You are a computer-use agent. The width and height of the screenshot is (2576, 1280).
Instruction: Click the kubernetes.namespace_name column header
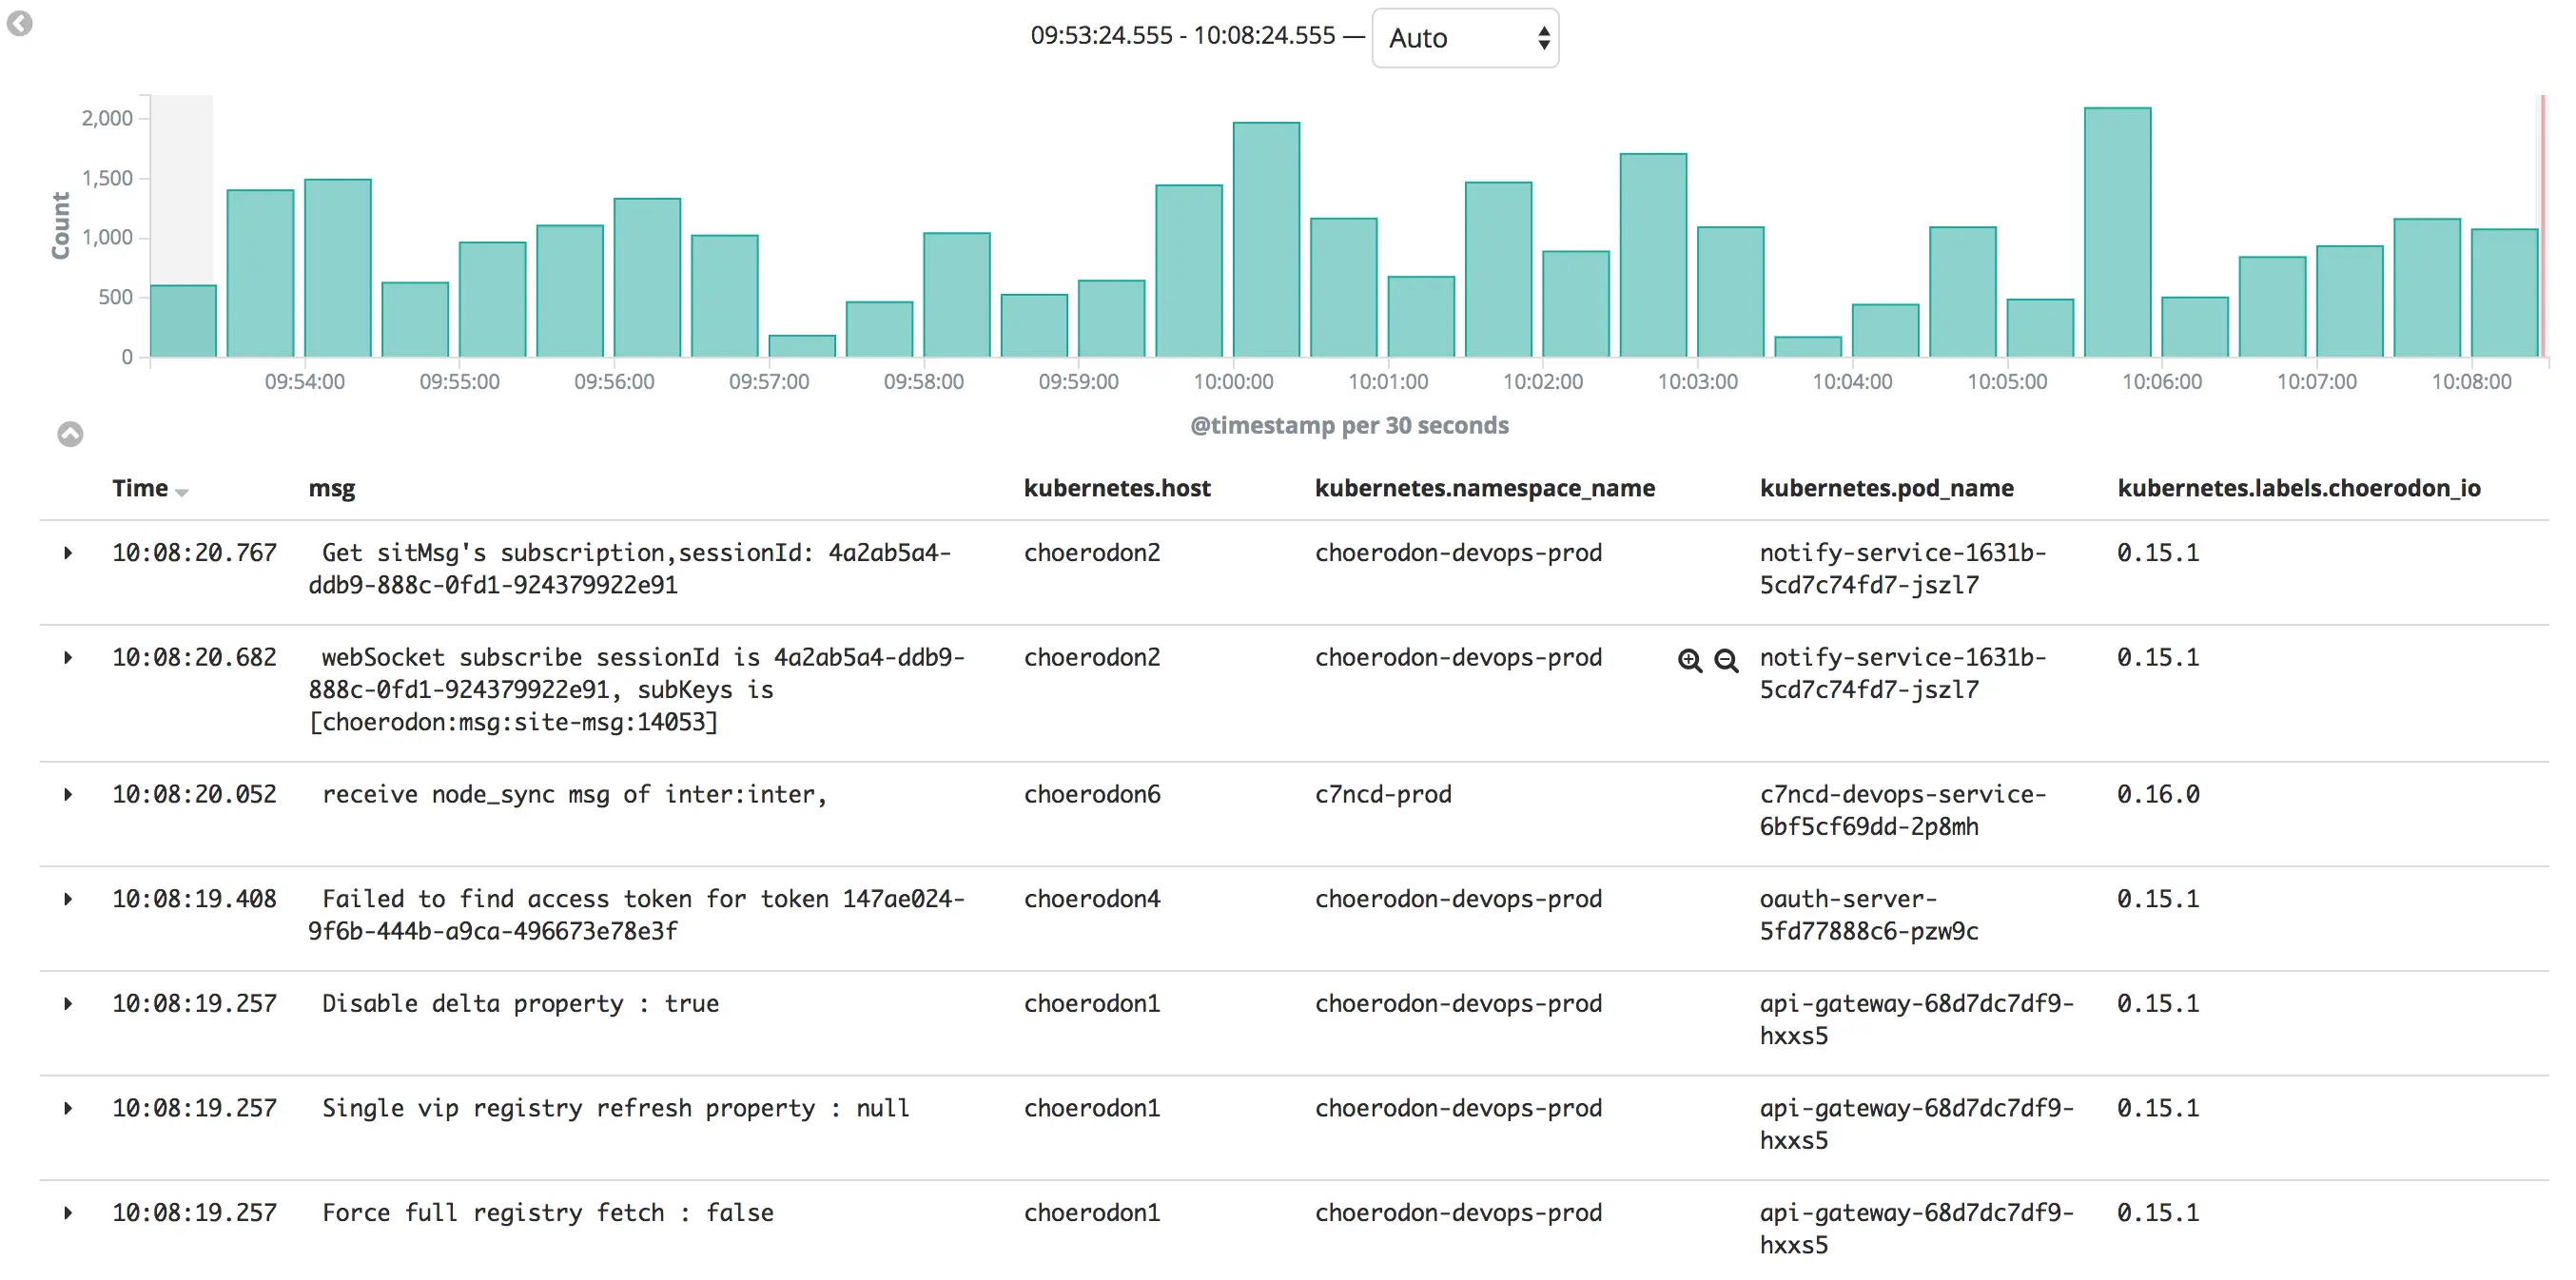(1484, 489)
